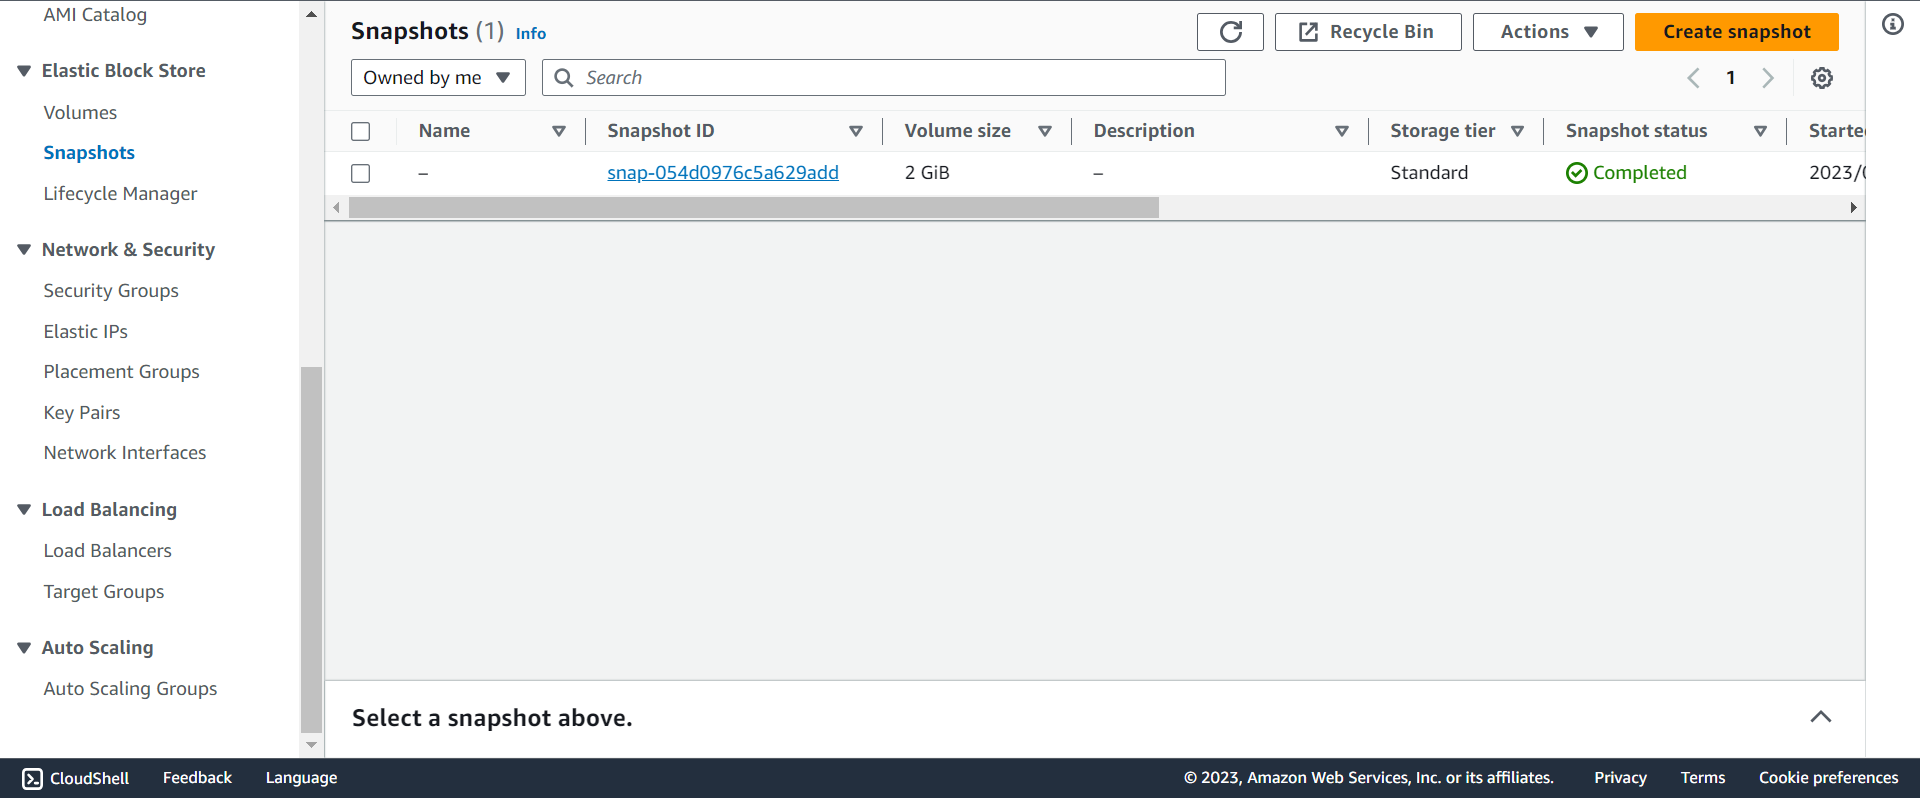Open Privacy link in footer
The height and width of the screenshot is (798, 1920).
click(1620, 778)
